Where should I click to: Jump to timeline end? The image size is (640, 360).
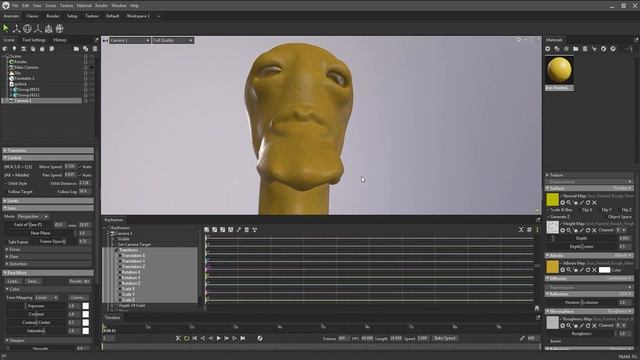tap(243, 338)
